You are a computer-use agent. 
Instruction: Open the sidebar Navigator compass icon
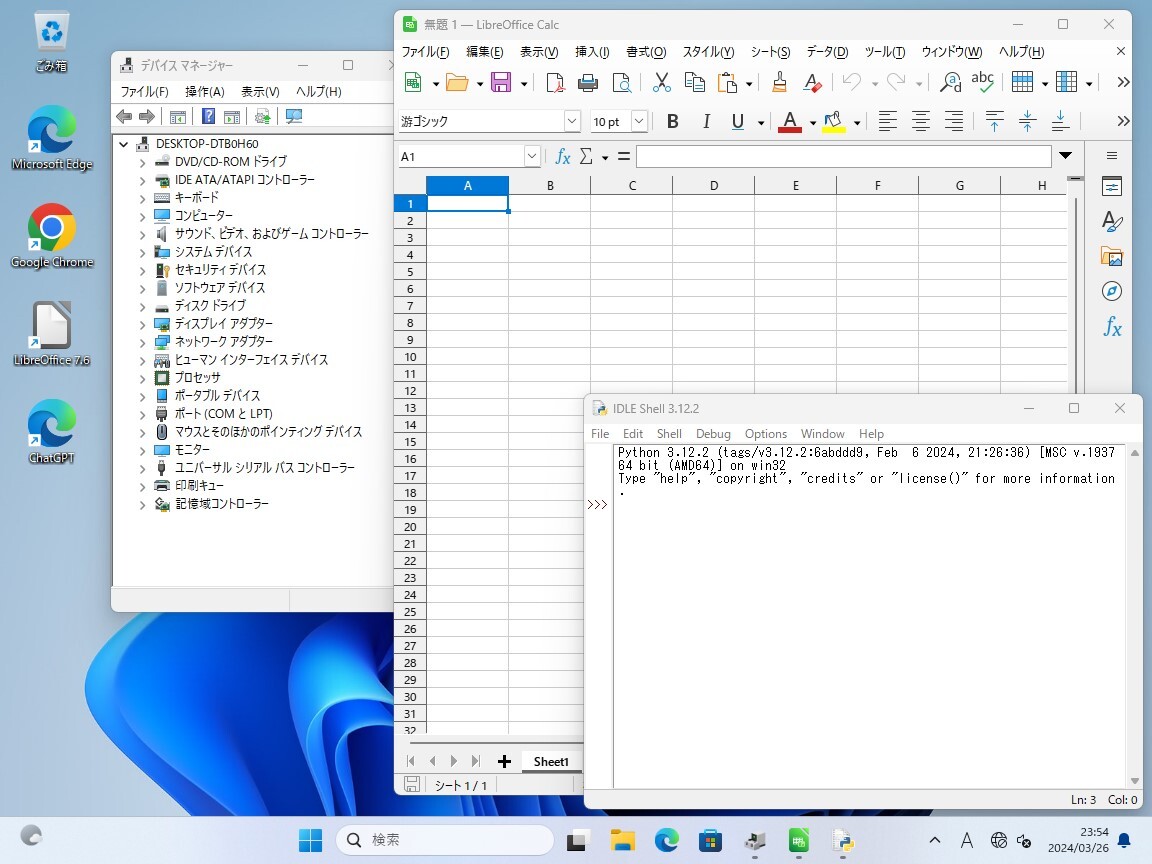point(1112,291)
